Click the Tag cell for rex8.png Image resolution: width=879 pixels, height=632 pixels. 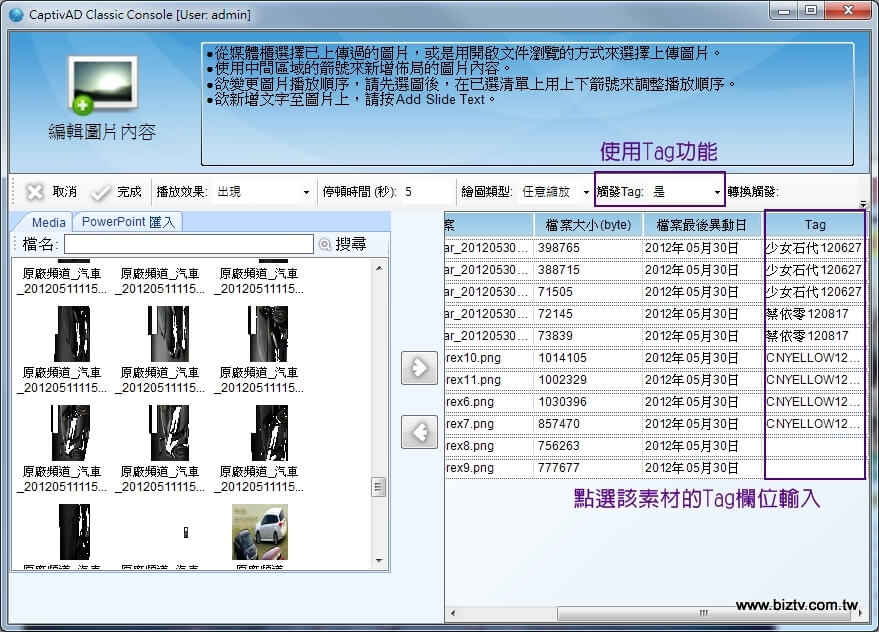point(814,446)
